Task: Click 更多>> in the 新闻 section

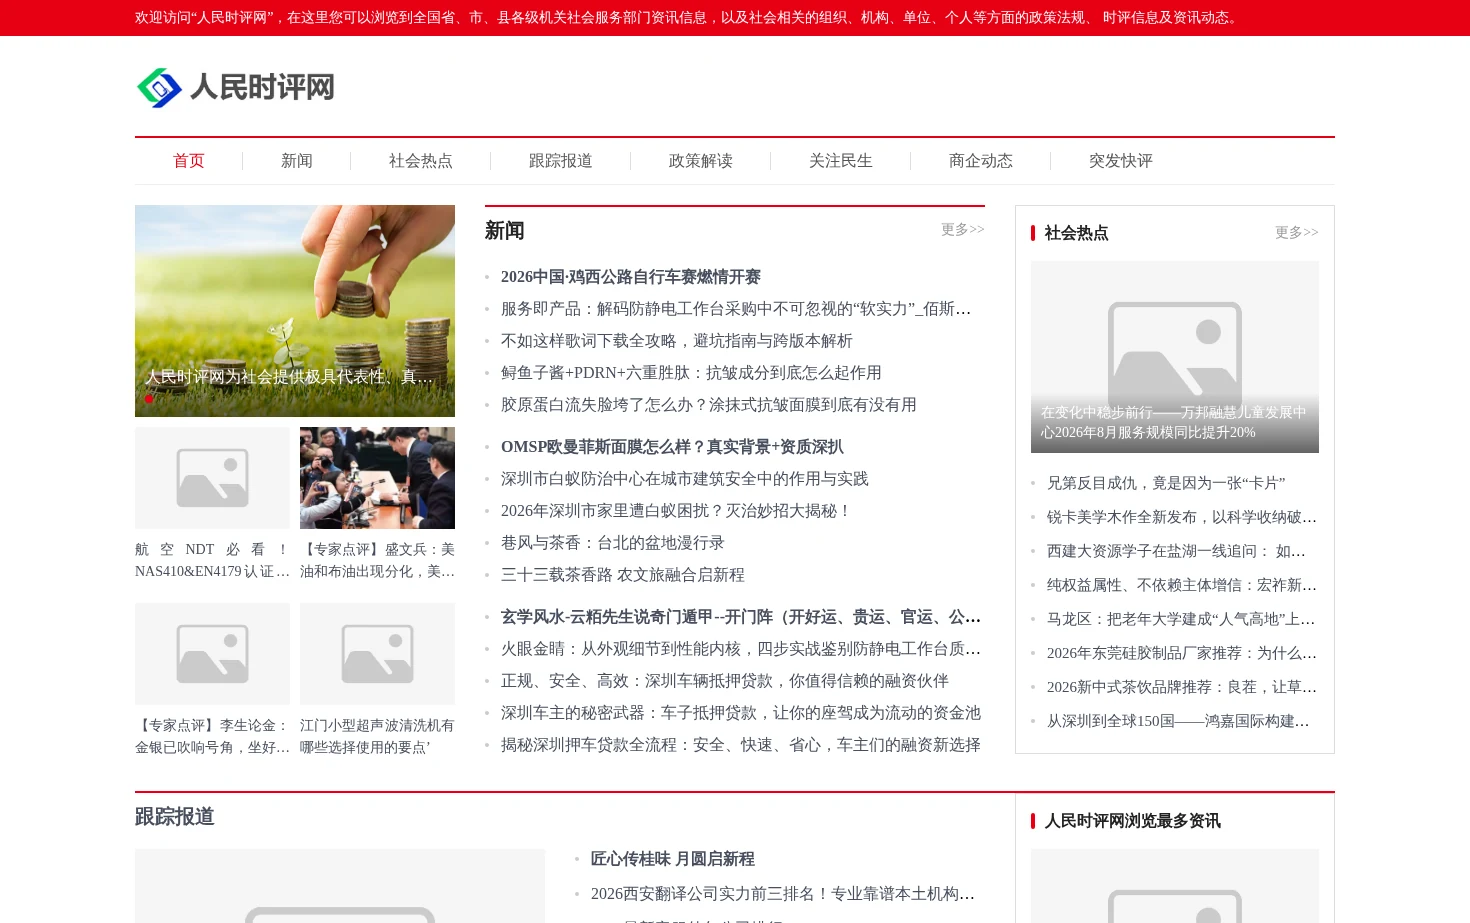Action: (962, 230)
